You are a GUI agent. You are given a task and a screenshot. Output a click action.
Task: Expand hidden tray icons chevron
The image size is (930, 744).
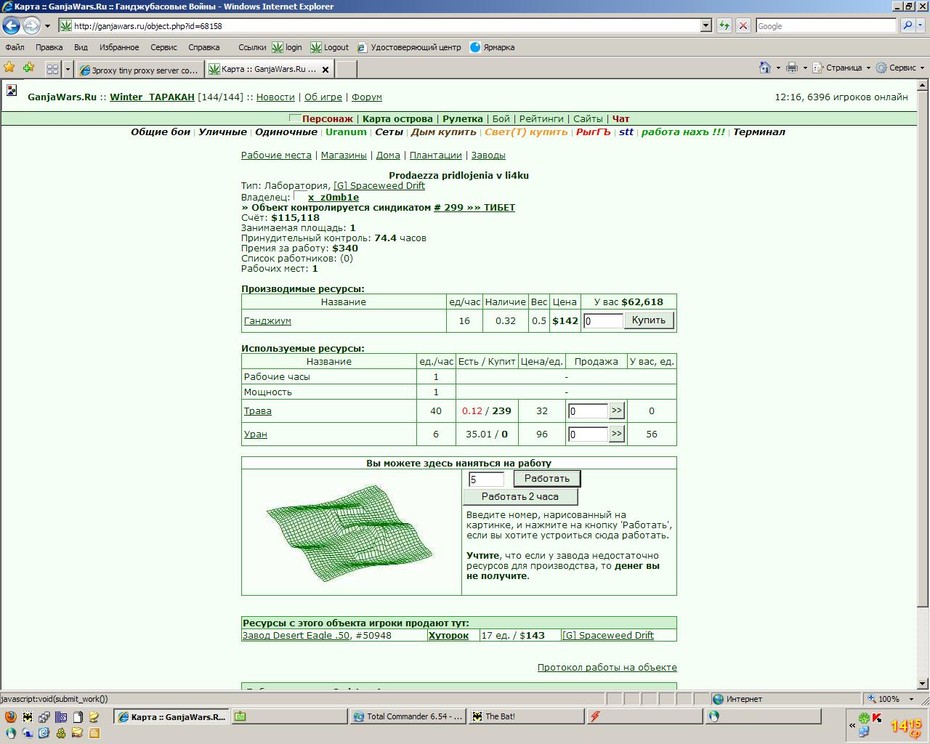click(852, 725)
